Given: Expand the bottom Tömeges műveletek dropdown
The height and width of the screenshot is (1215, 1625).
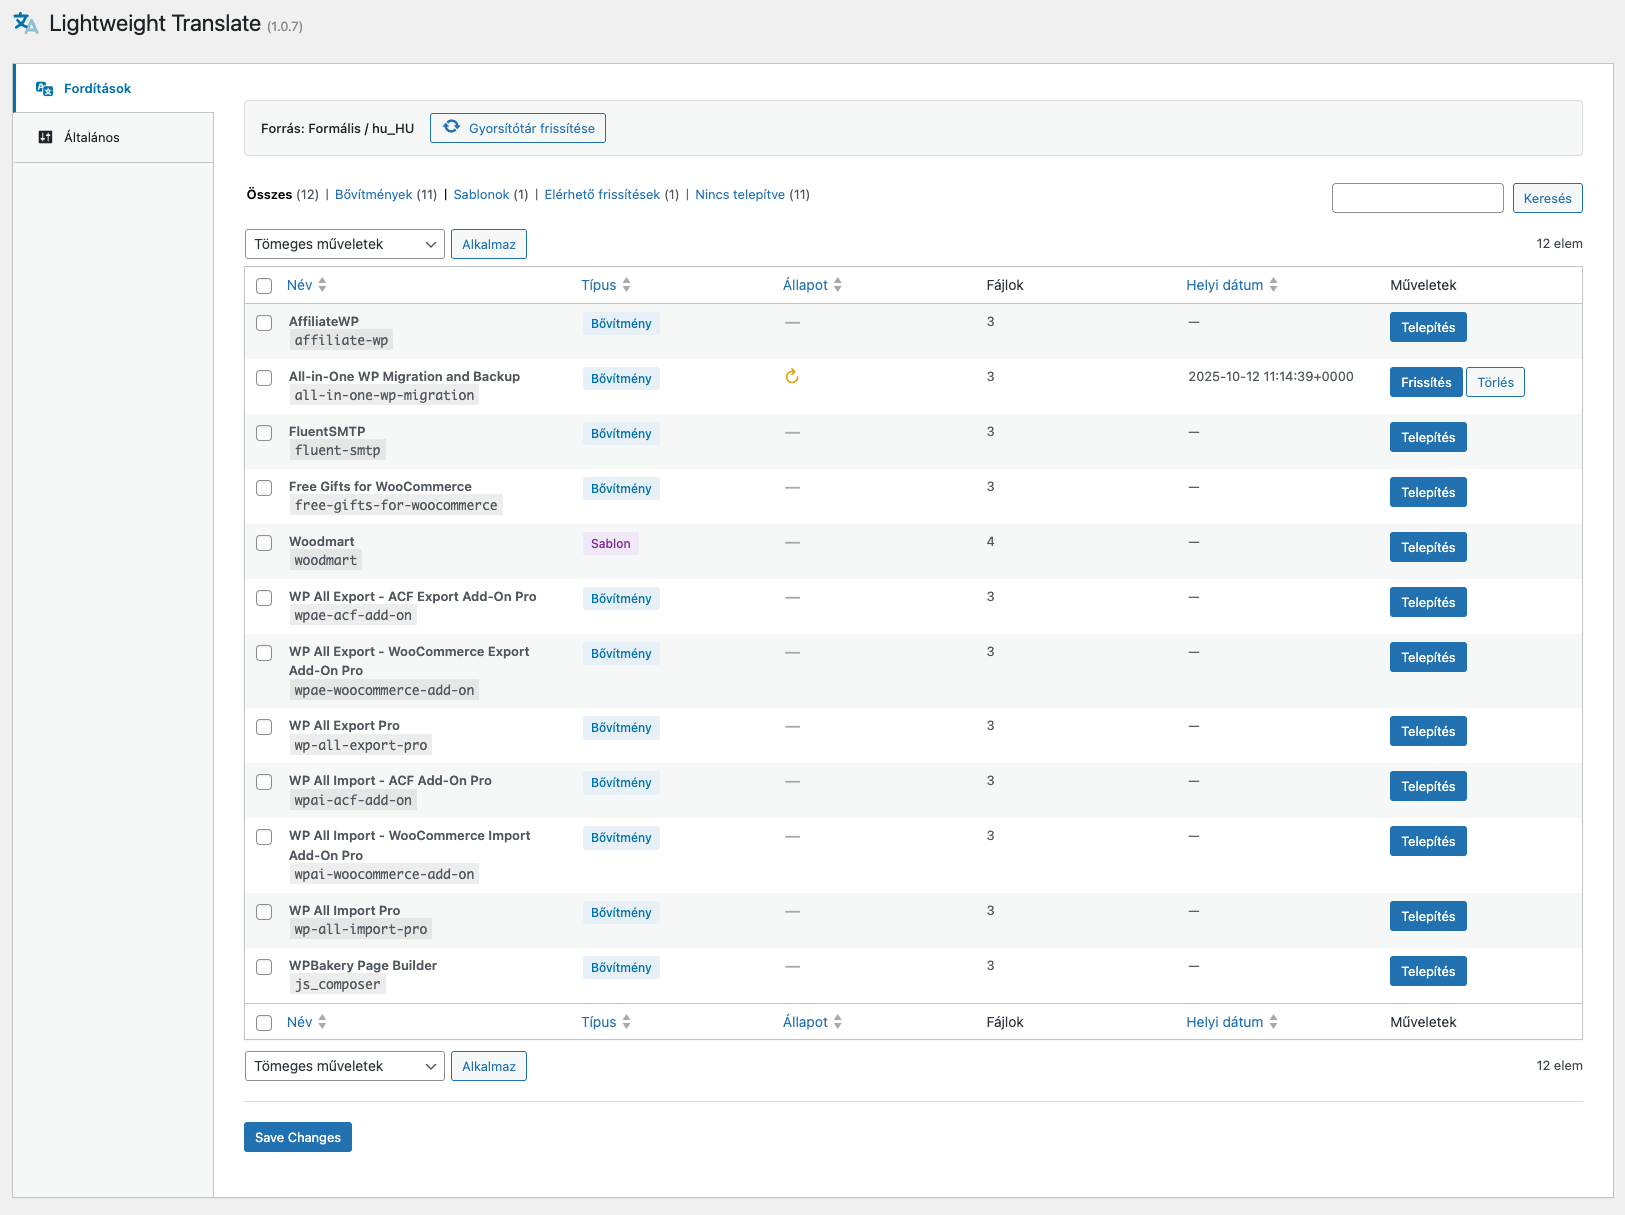Looking at the screenshot, I should click(x=344, y=1066).
